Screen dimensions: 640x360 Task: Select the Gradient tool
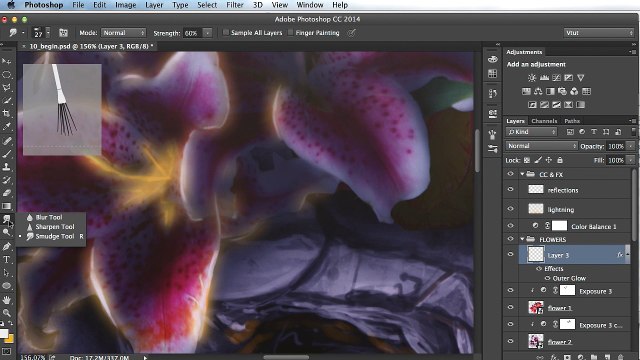tap(7, 206)
